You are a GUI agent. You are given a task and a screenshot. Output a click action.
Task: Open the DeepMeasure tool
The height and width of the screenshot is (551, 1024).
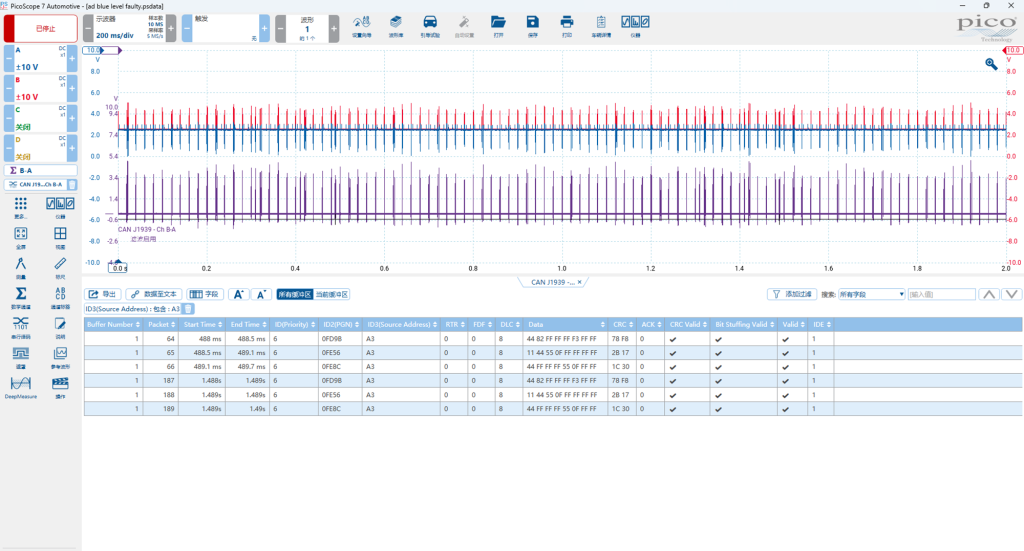[x=21, y=386]
